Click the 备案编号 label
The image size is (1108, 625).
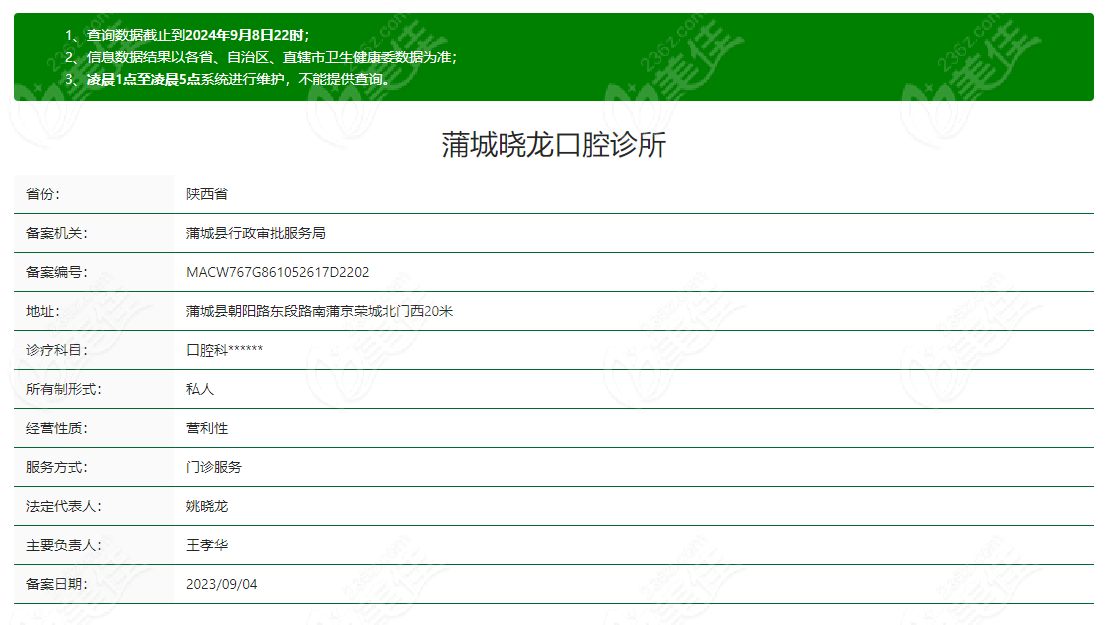pos(57,272)
